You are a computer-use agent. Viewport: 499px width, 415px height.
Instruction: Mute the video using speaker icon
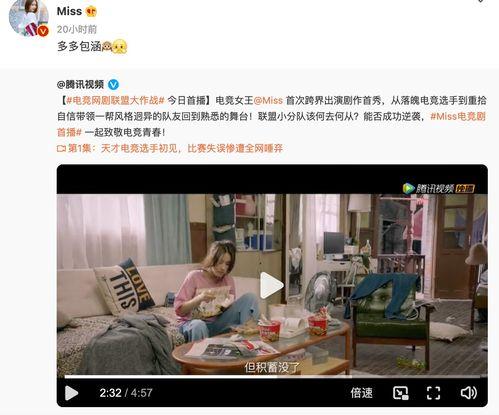(x=469, y=393)
